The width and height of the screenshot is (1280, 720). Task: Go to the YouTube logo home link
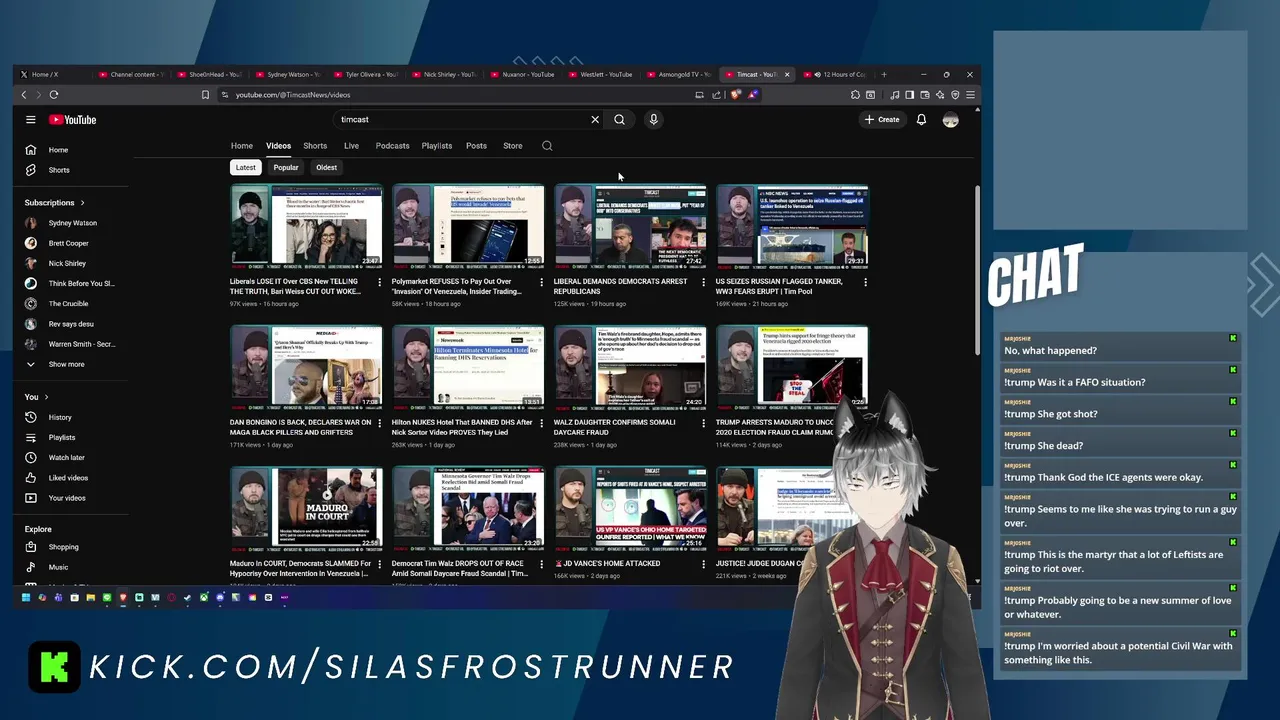click(72, 120)
